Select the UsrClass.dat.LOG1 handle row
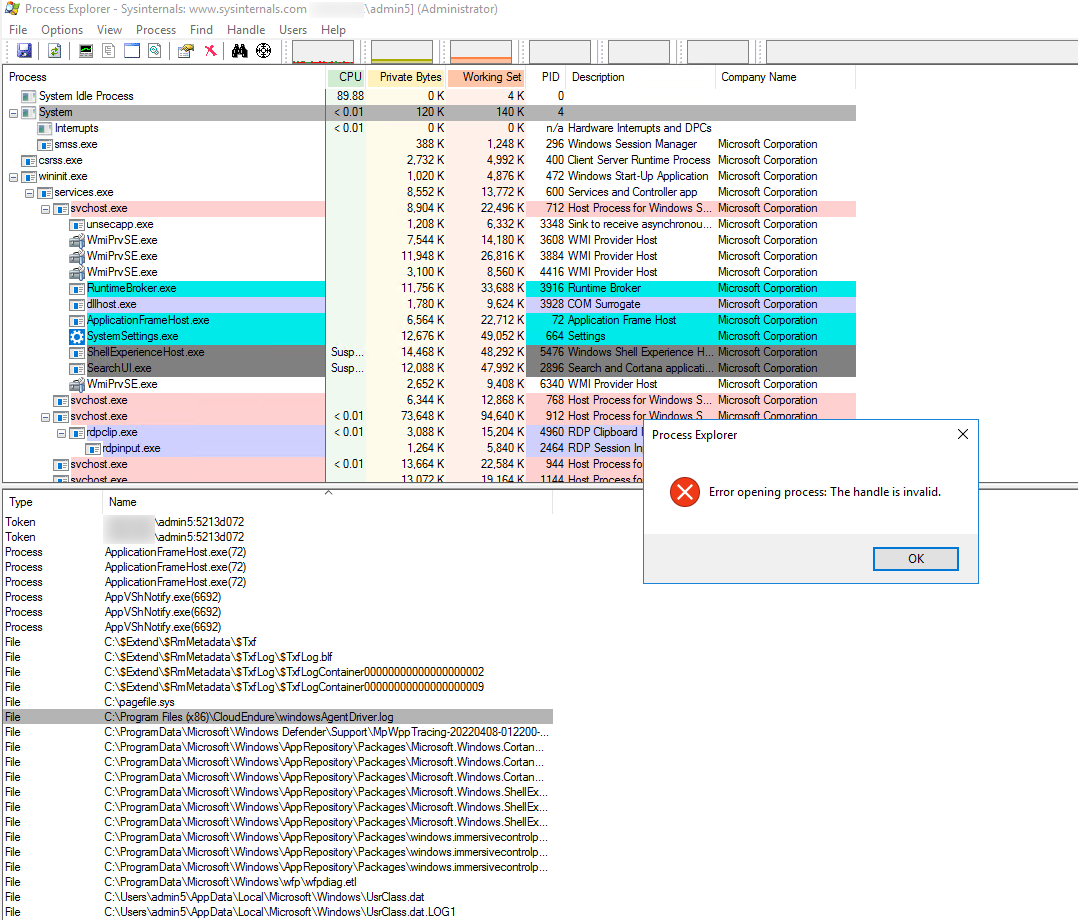1078x920 pixels. click(278, 912)
